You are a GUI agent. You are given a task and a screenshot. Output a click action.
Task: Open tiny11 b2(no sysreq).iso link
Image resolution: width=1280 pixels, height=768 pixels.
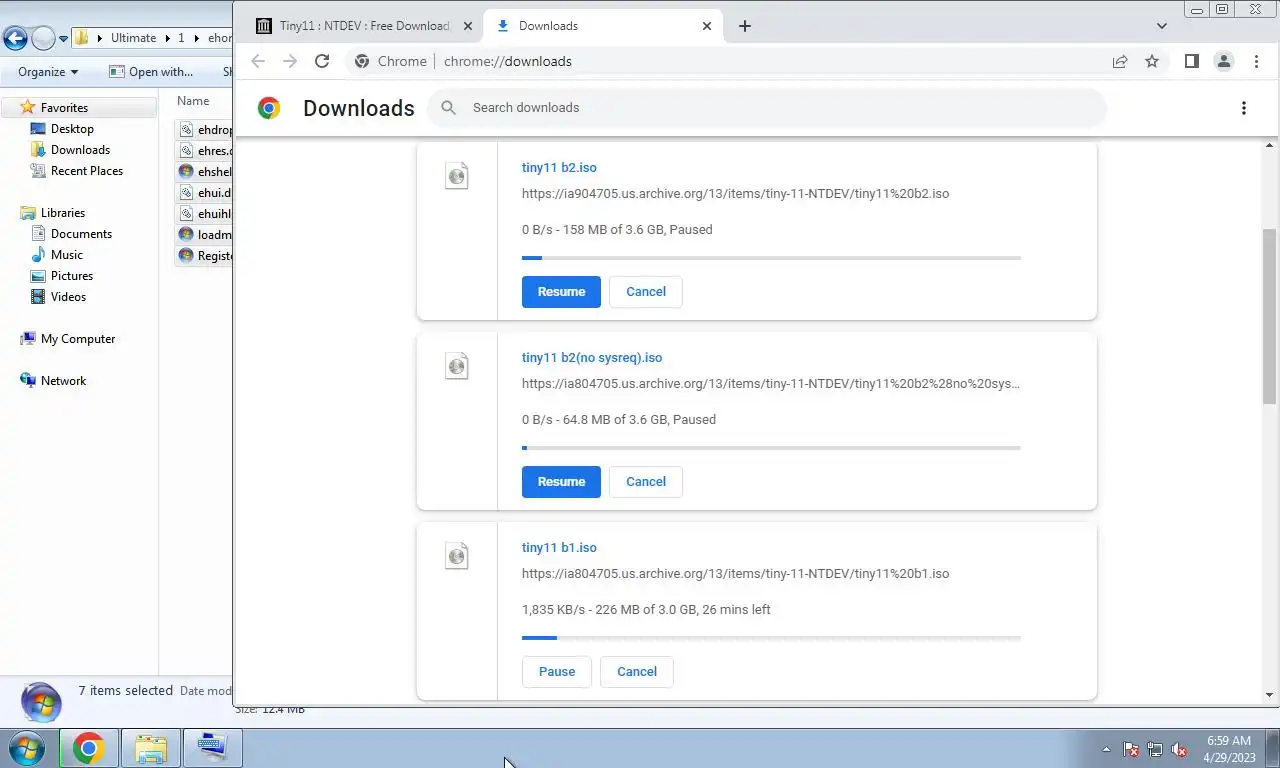(x=592, y=358)
